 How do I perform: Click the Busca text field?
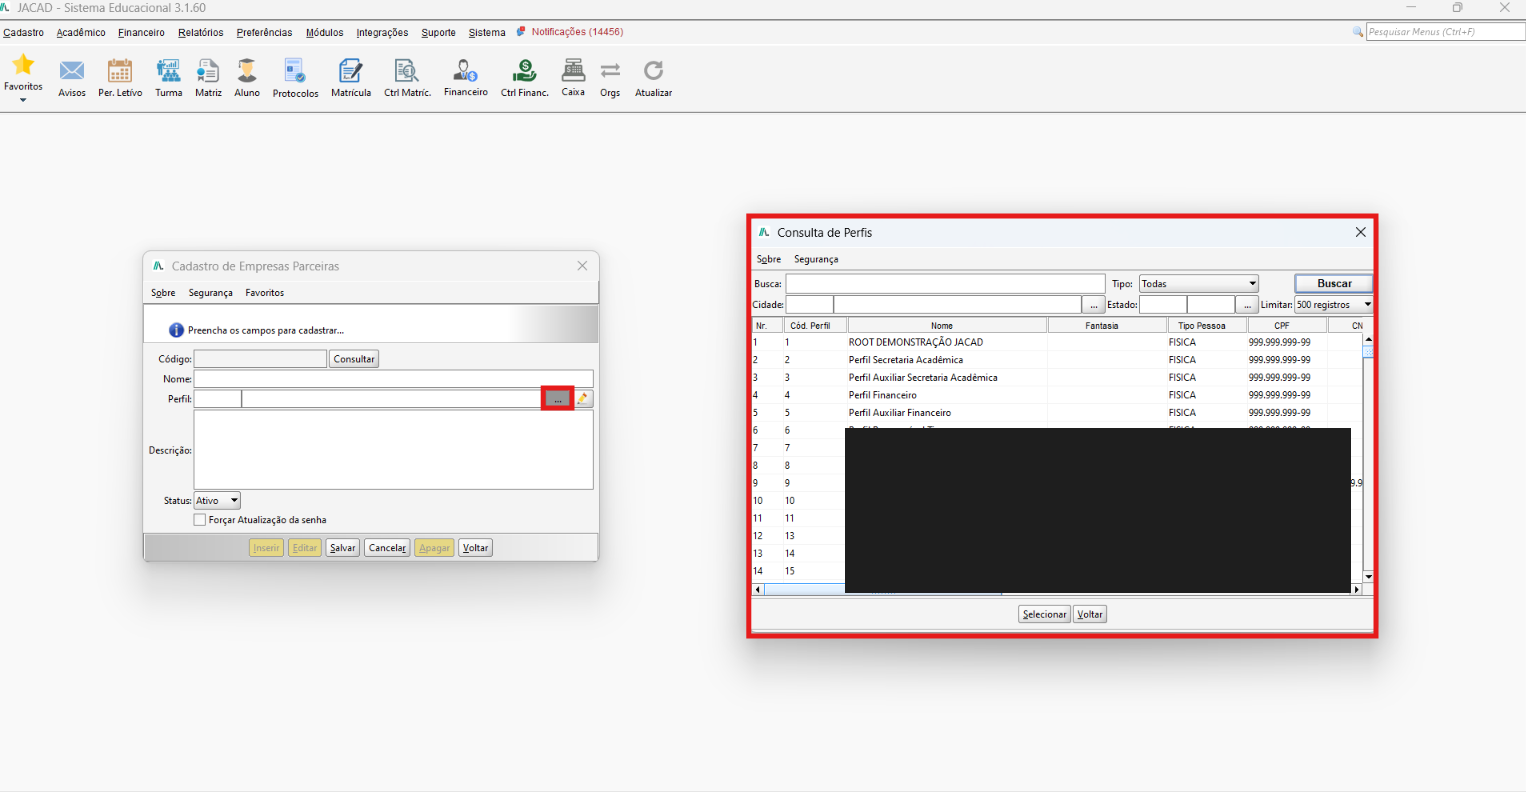pyautogui.click(x=945, y=284)
